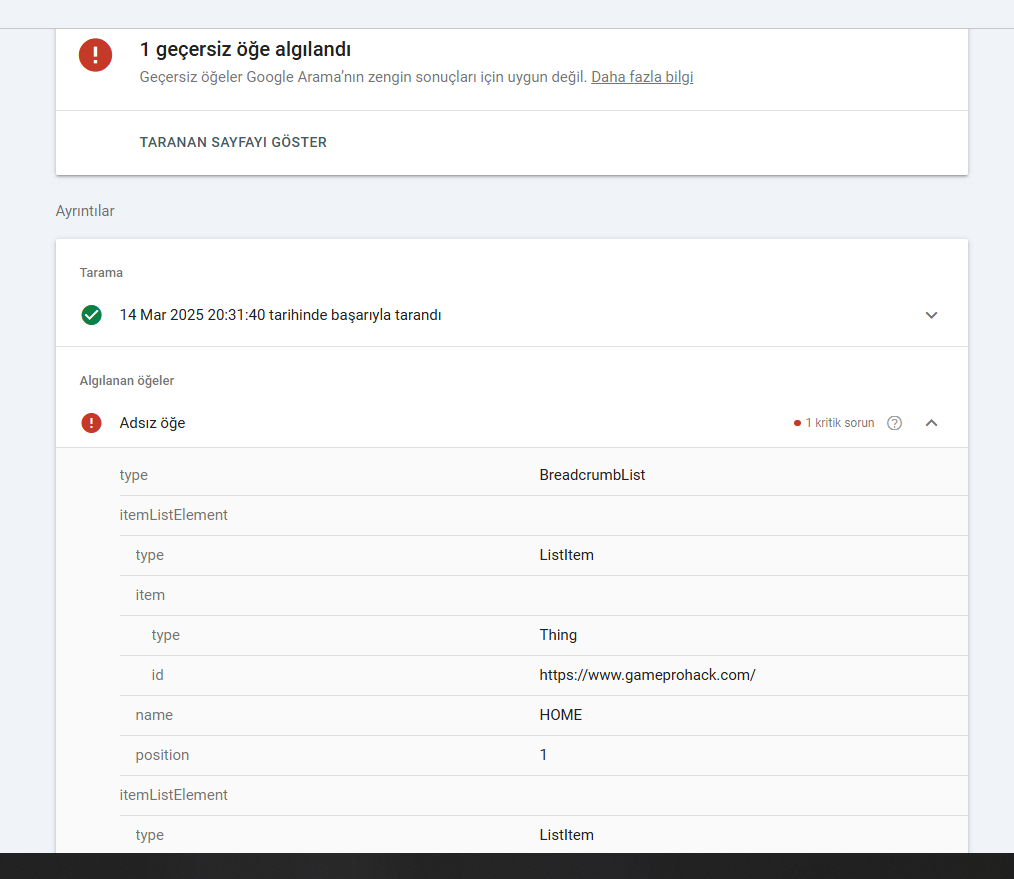The width and height of the screenshot is (1014, 879).
Task: Click the 'id' property label
Action: tap(157, 675)
